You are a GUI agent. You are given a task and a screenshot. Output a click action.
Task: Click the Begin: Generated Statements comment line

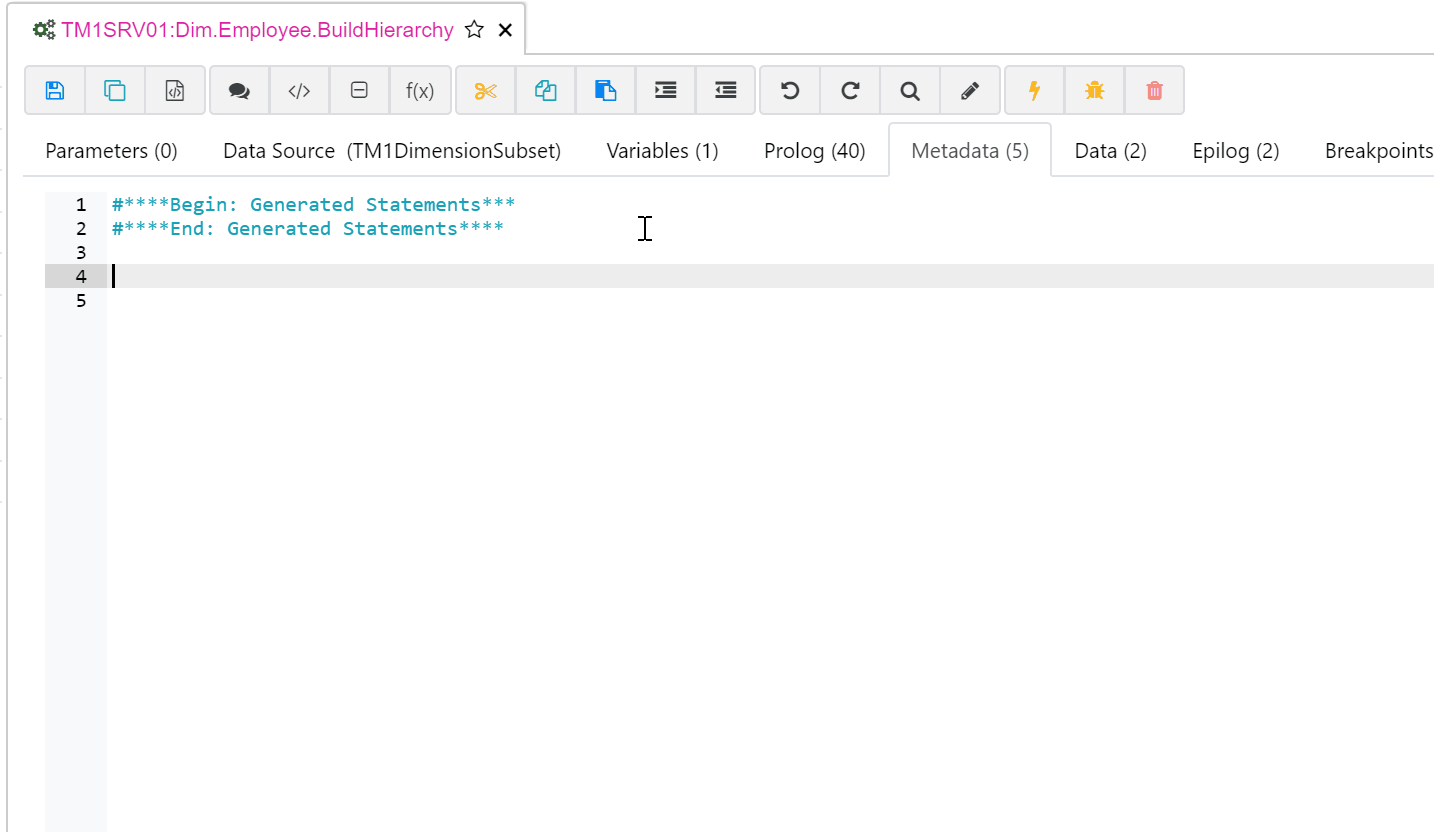pos(314,204)
